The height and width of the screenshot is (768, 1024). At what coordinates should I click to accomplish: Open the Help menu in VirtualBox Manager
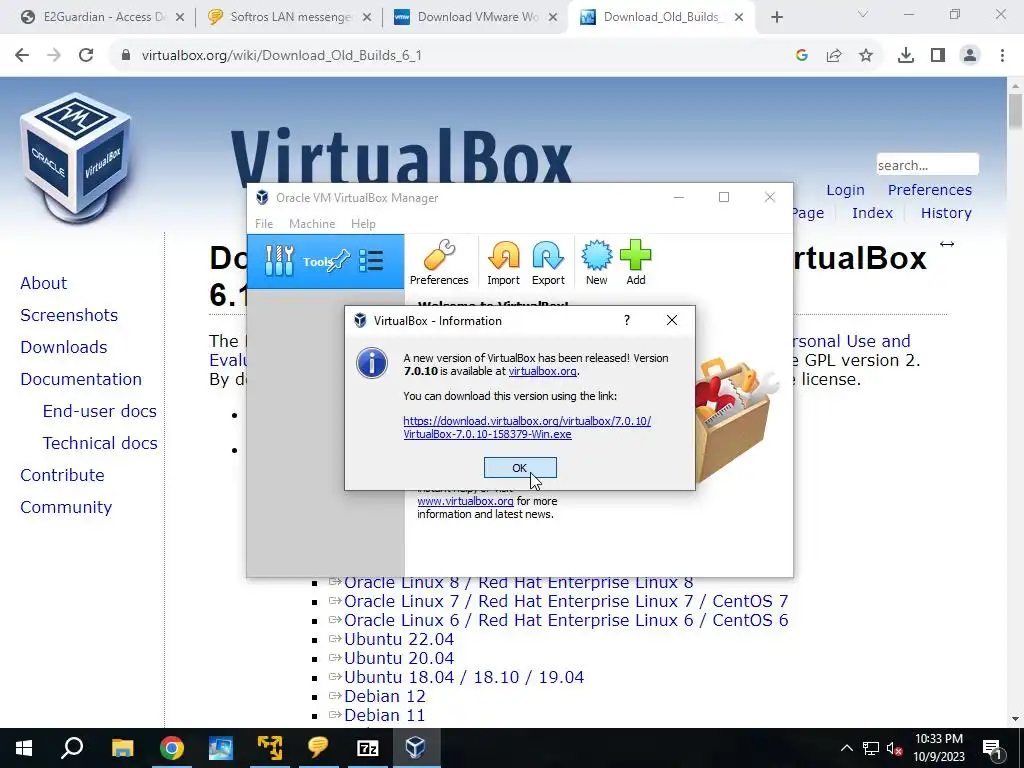click(x=363, y=223)
